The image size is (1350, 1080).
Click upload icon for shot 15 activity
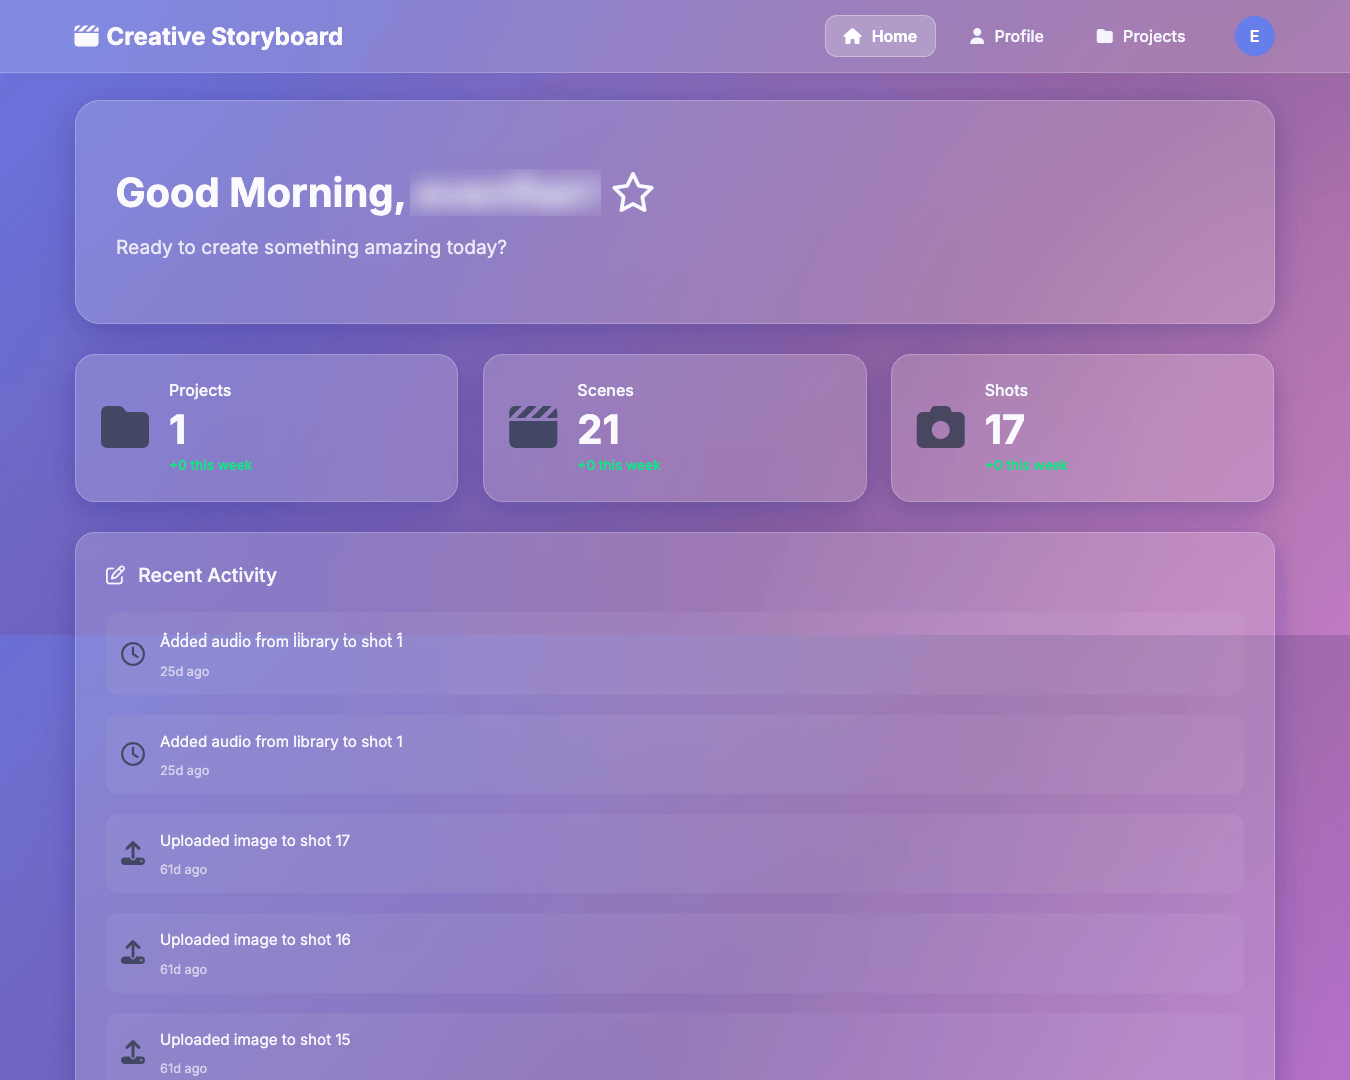point(133,1052)
